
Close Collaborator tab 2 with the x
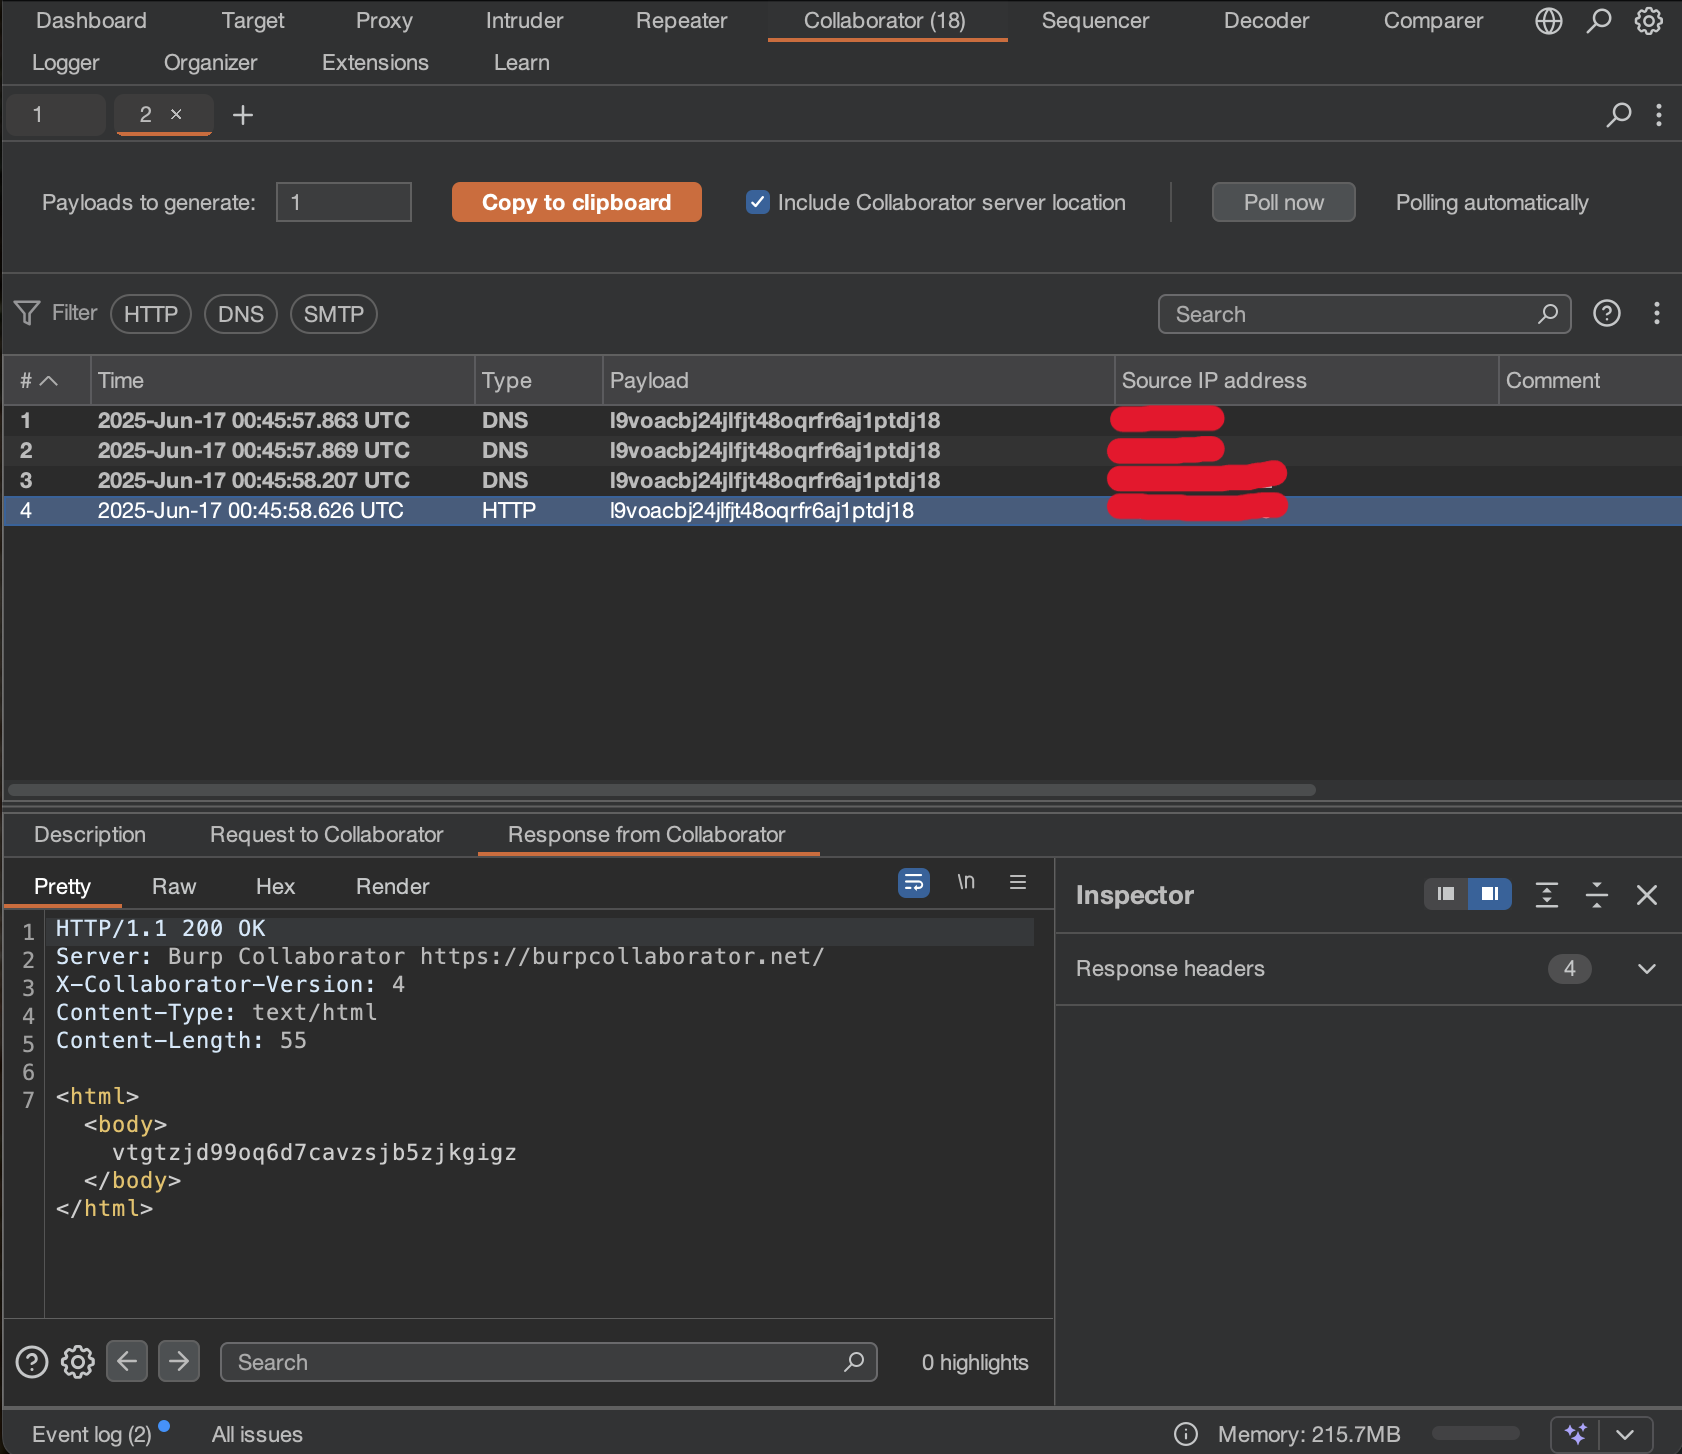click(176, 114)
